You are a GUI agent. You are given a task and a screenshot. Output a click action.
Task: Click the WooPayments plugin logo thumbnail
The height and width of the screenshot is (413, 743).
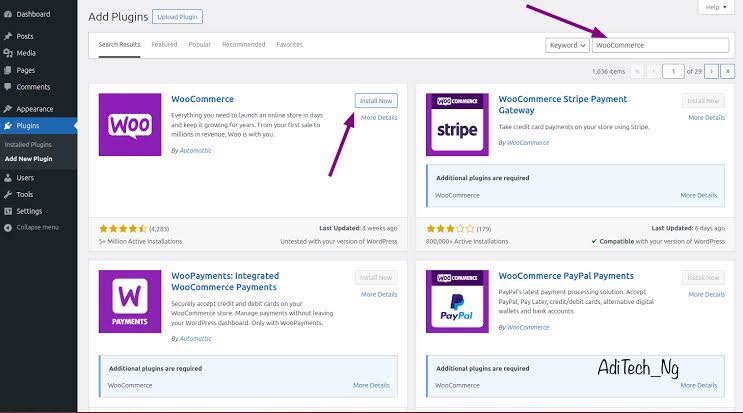click(x=130, y=301)
